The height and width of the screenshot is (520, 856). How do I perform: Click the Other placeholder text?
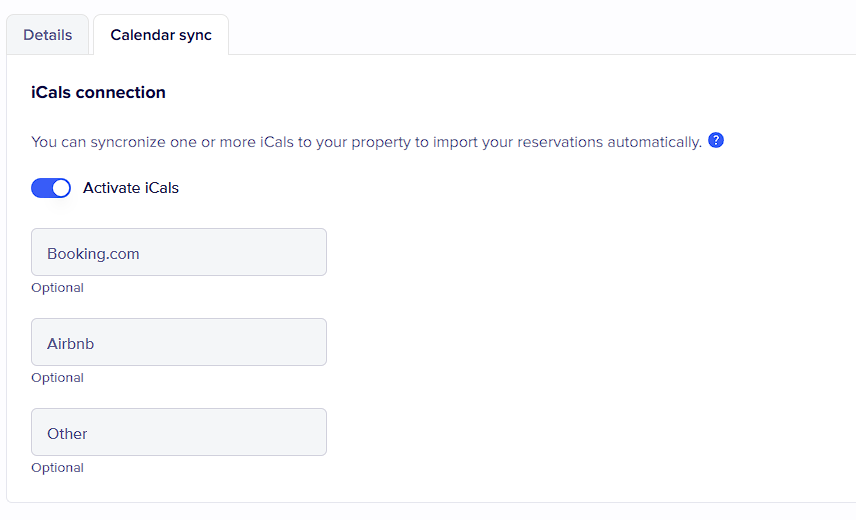click(67, 434)
